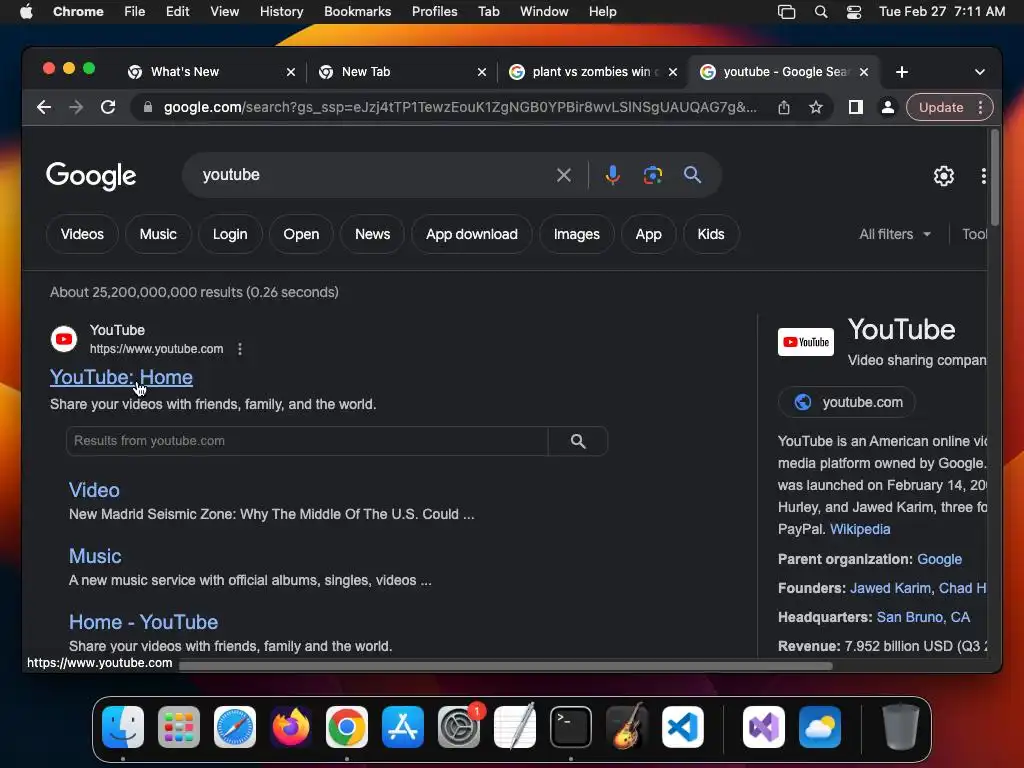Image resolution: width=1024 pixels, height=768 pixels.
Task: Launch Safari from the Dock
Action: [235, 727]
